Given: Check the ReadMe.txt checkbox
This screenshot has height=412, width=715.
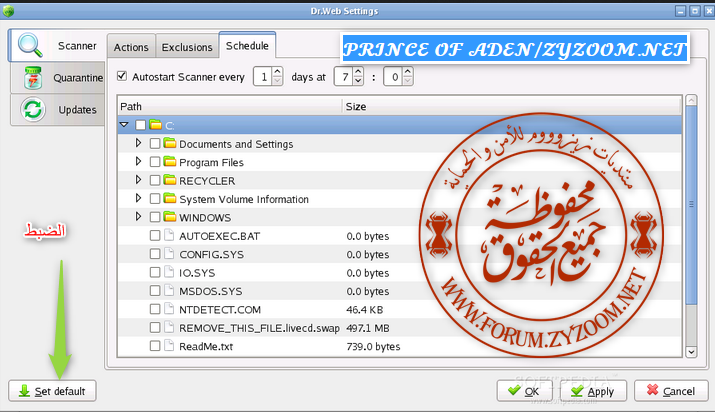Looking at the screenshot, I should click(x=155, y=346).
